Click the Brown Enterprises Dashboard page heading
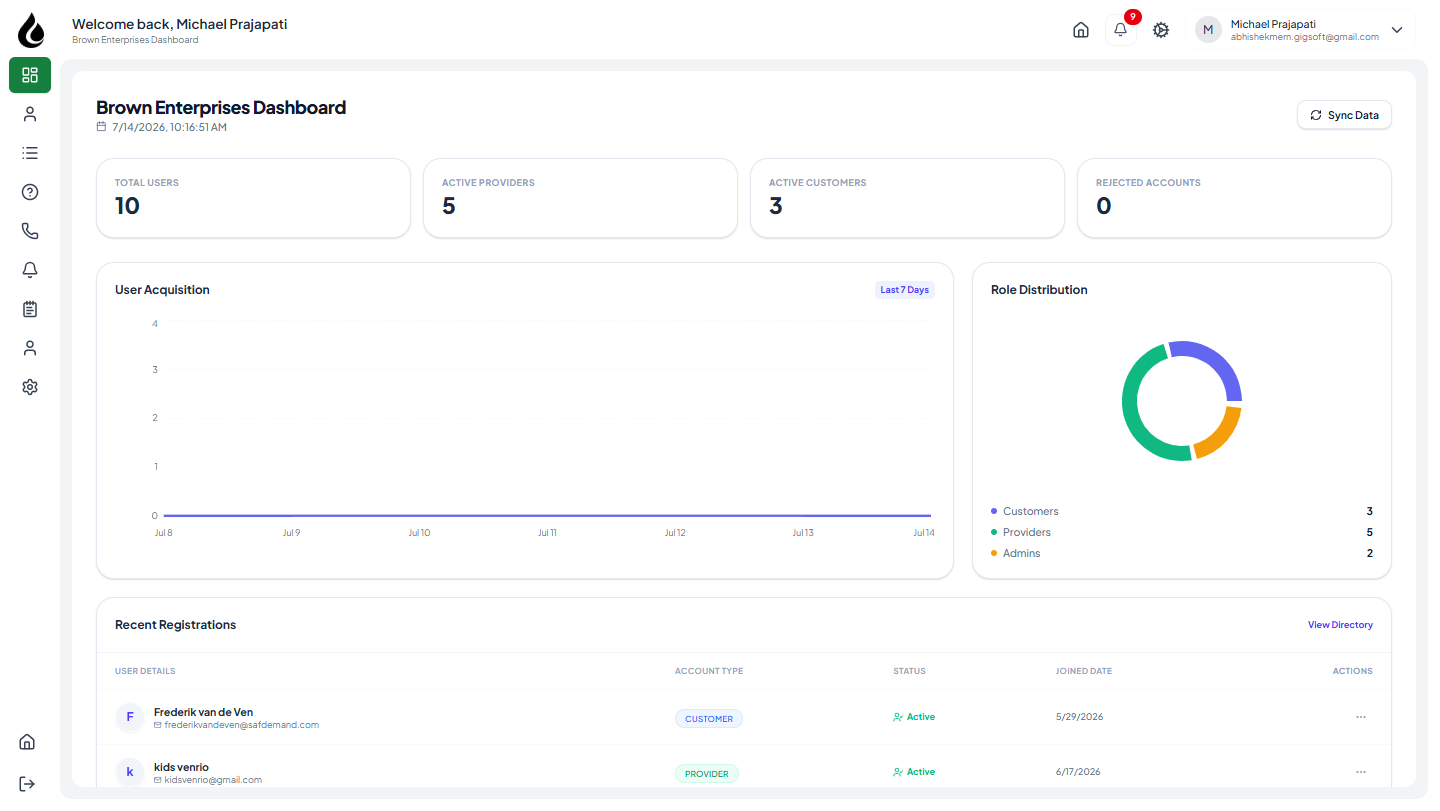Screen dimensions: 1440x811 point(221,108)
